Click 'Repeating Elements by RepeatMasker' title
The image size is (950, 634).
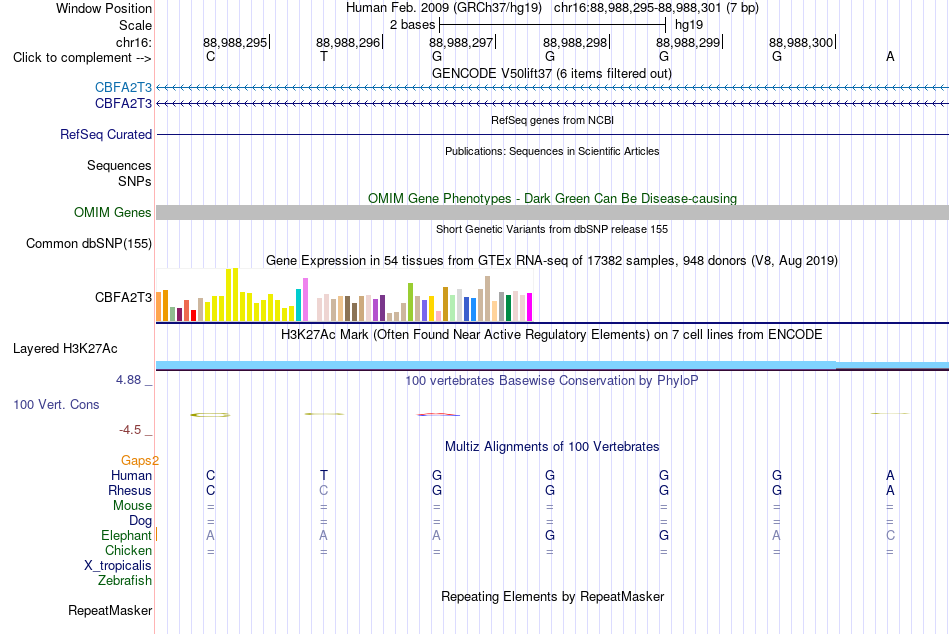click(x=552, y=596)
